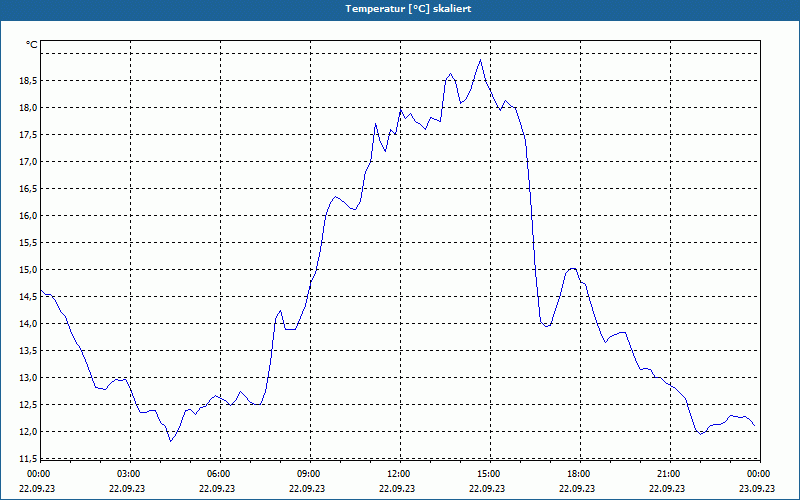Click the 16,0 y-axis label
Screen dimensions: 800x500
[27, 216]
